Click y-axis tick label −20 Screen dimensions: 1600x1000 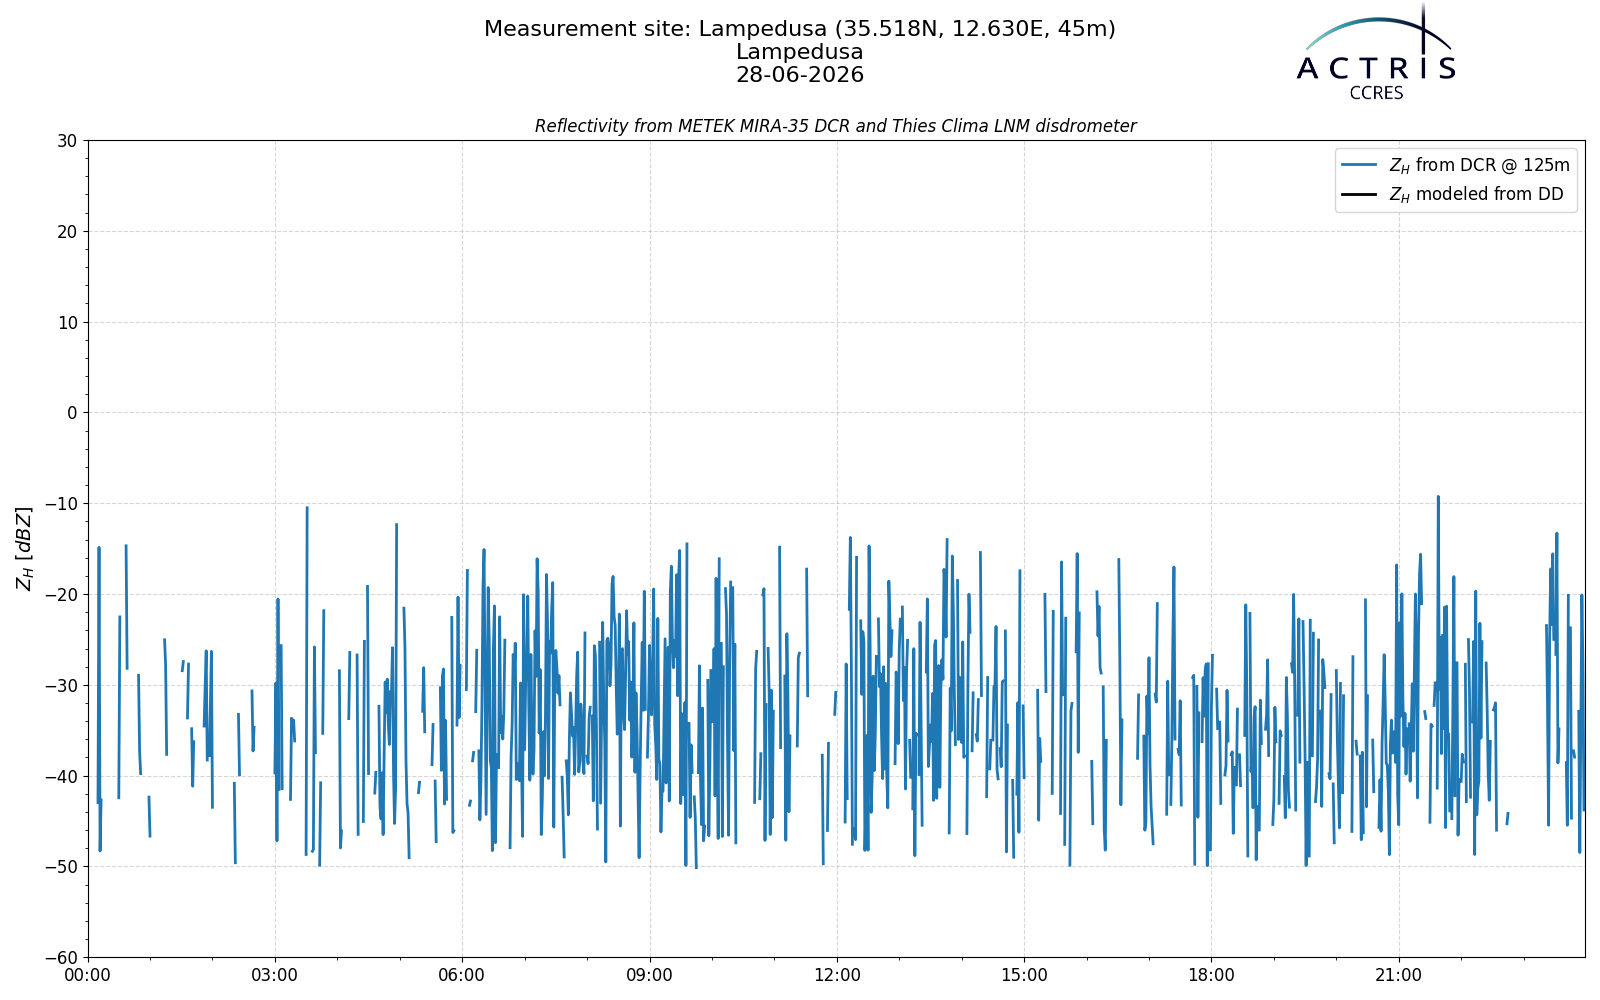tap(61, 595)
